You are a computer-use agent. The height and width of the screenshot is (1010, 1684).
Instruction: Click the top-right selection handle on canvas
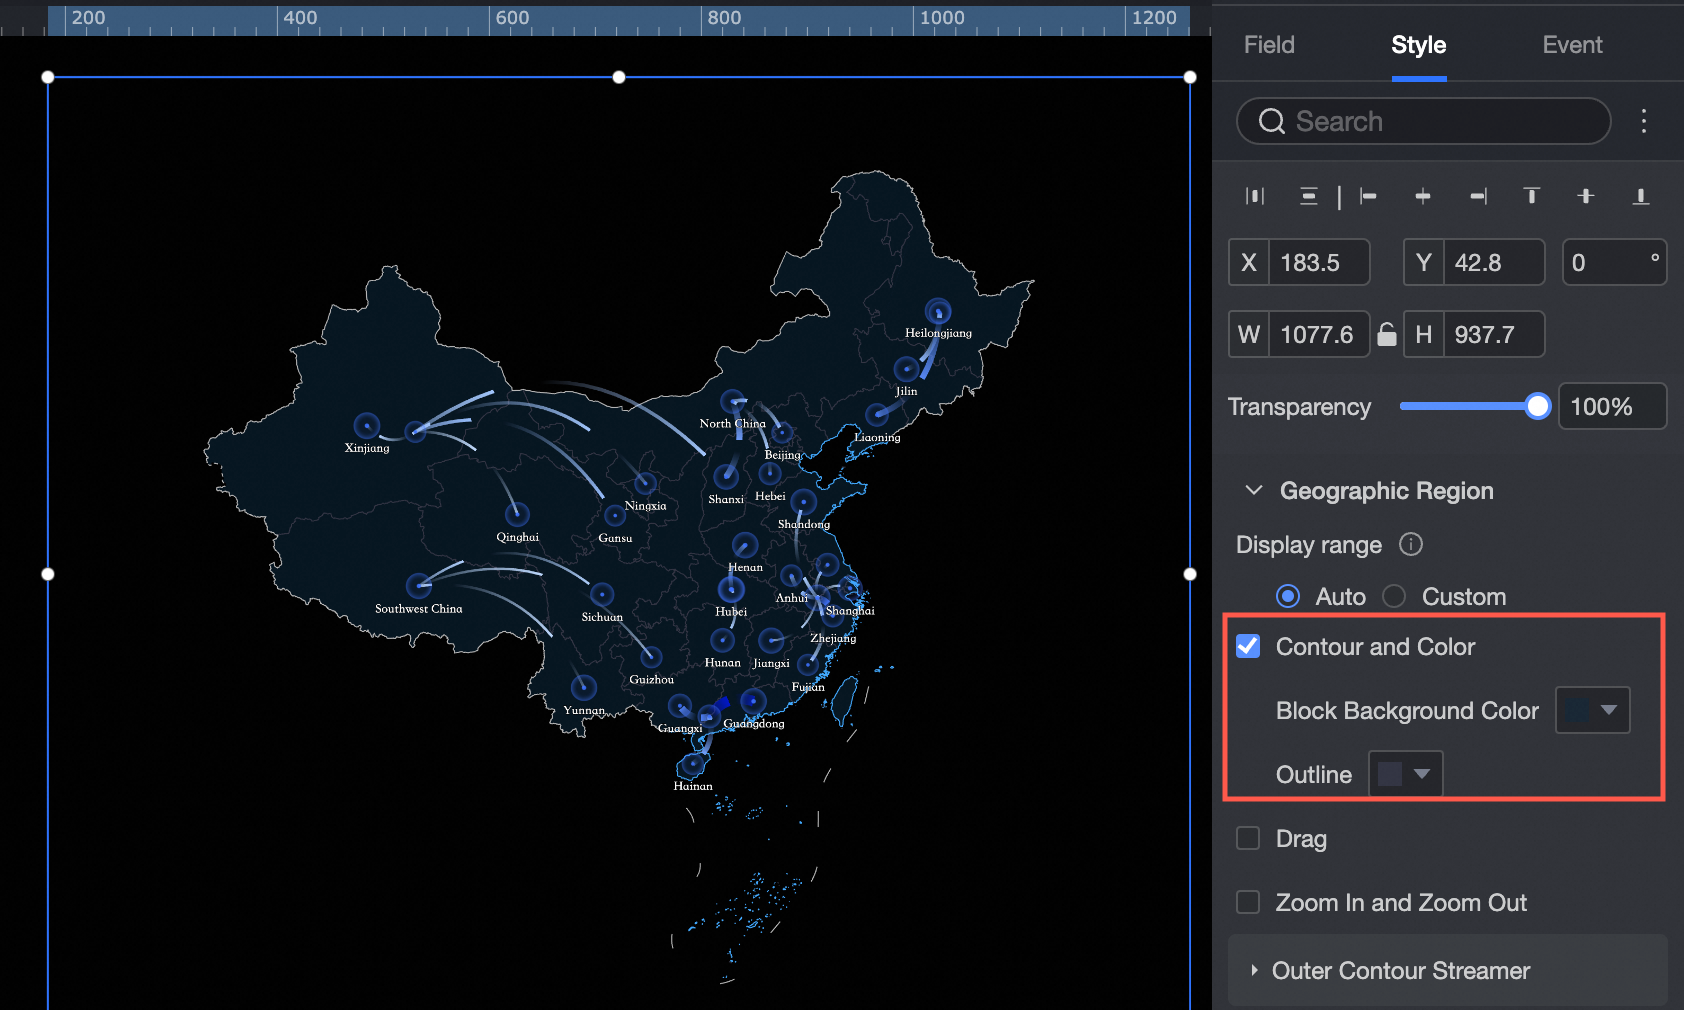click(x=1190, y=77)
